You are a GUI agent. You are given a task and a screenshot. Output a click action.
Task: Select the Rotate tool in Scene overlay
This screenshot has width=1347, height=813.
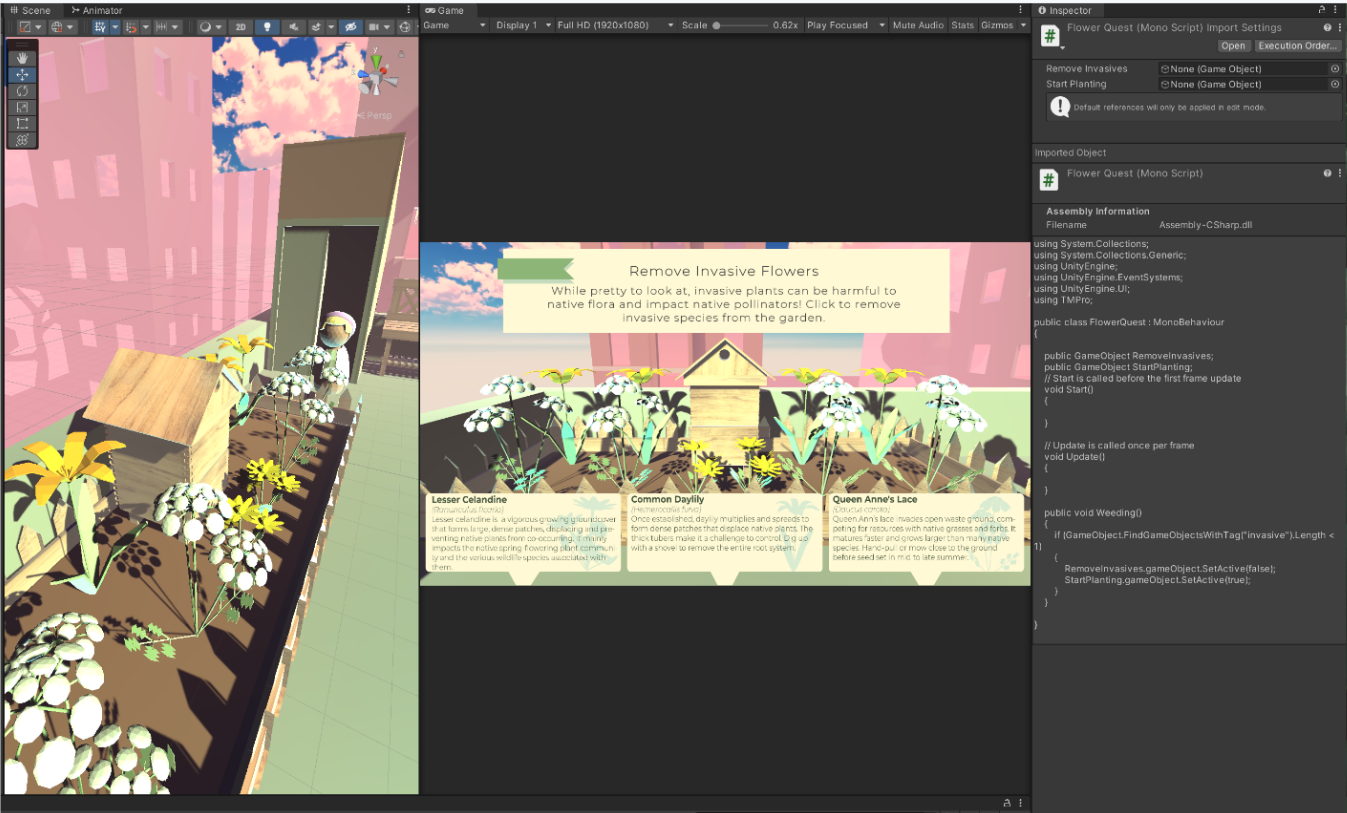click(22, 91)
